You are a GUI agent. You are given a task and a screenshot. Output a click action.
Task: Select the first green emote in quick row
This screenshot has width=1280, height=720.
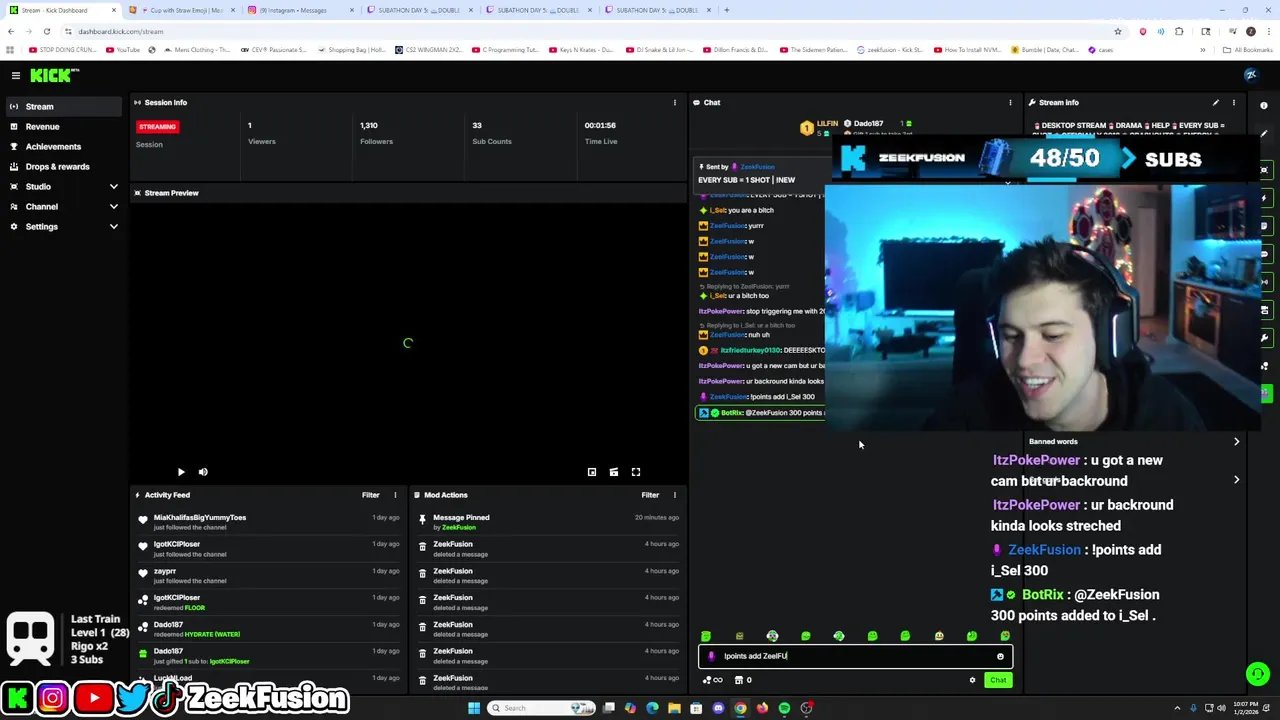tap(706, 636)
